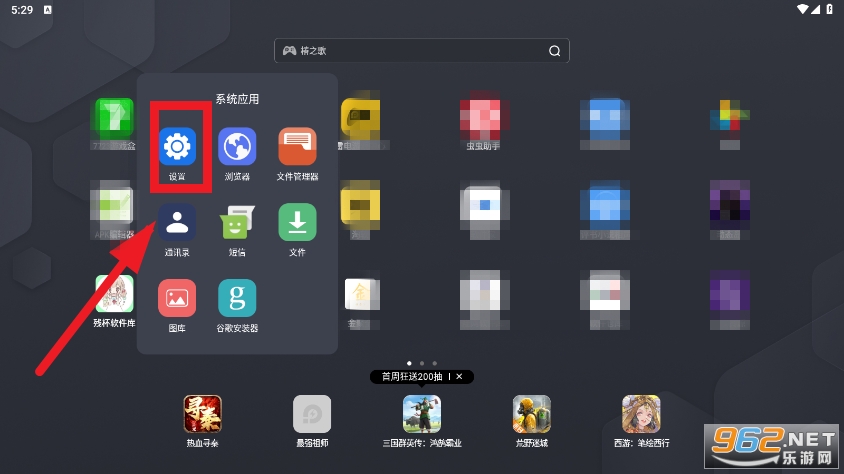Image resolution: width=844 pixels, height=474 pixels.
Task: Open the APK编辑器 app
Action: [x=114, y=204]
